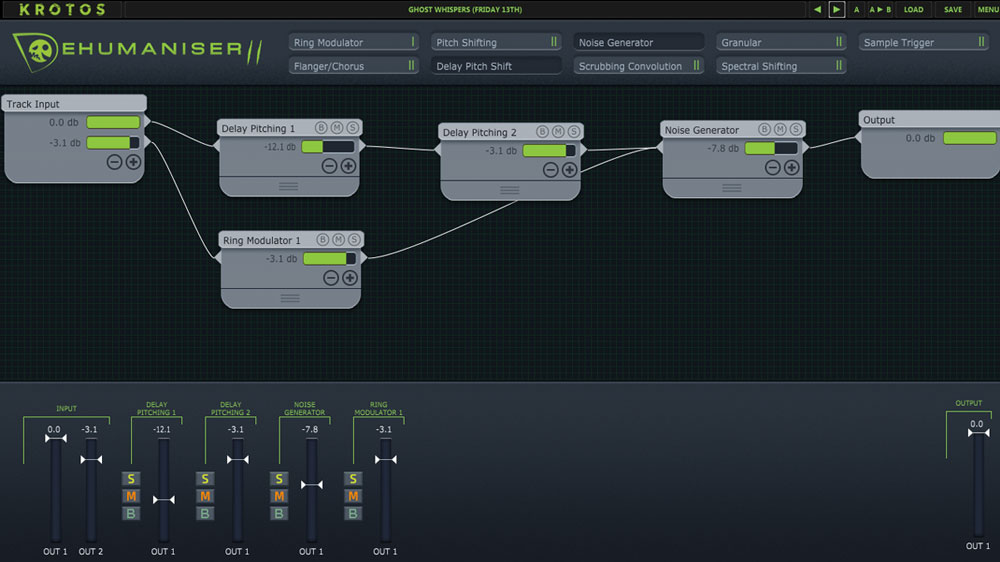Click the SAVE preset button
Image resolution: width=1000 pixels, height=562 pixels.
coord(953,10)
